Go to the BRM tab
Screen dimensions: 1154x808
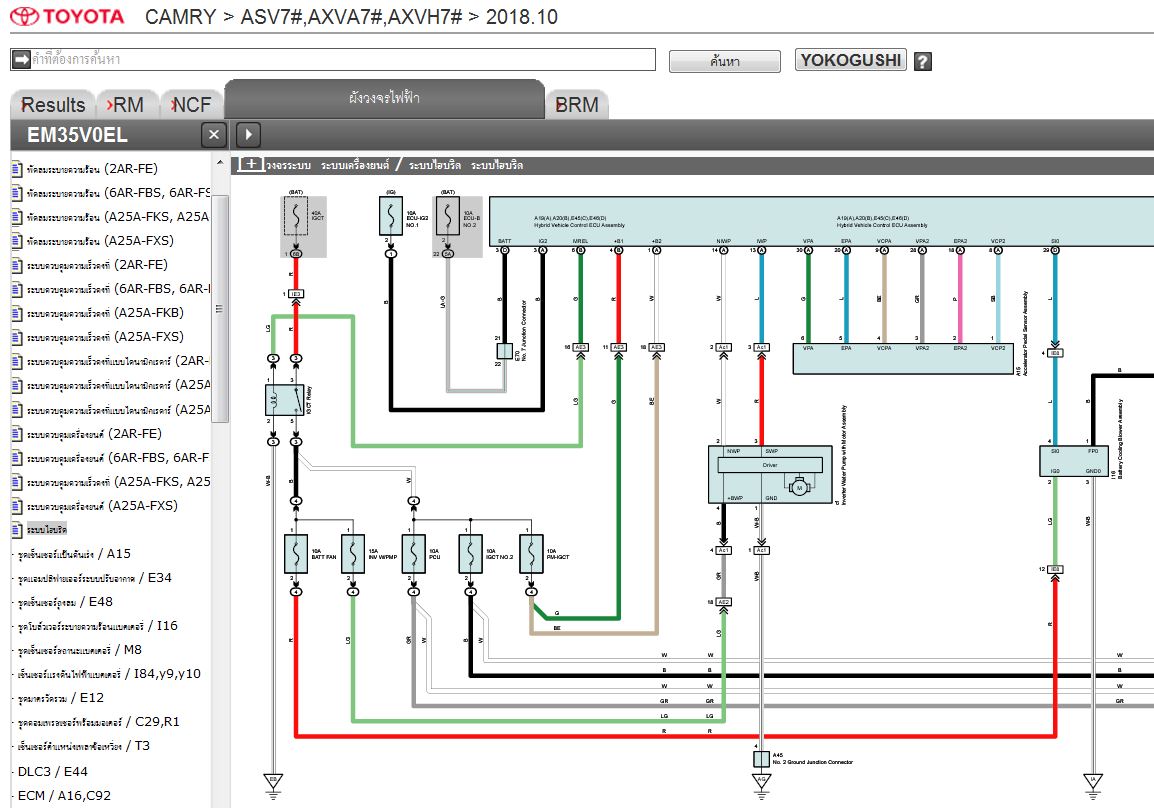click(x=576, y=105)
